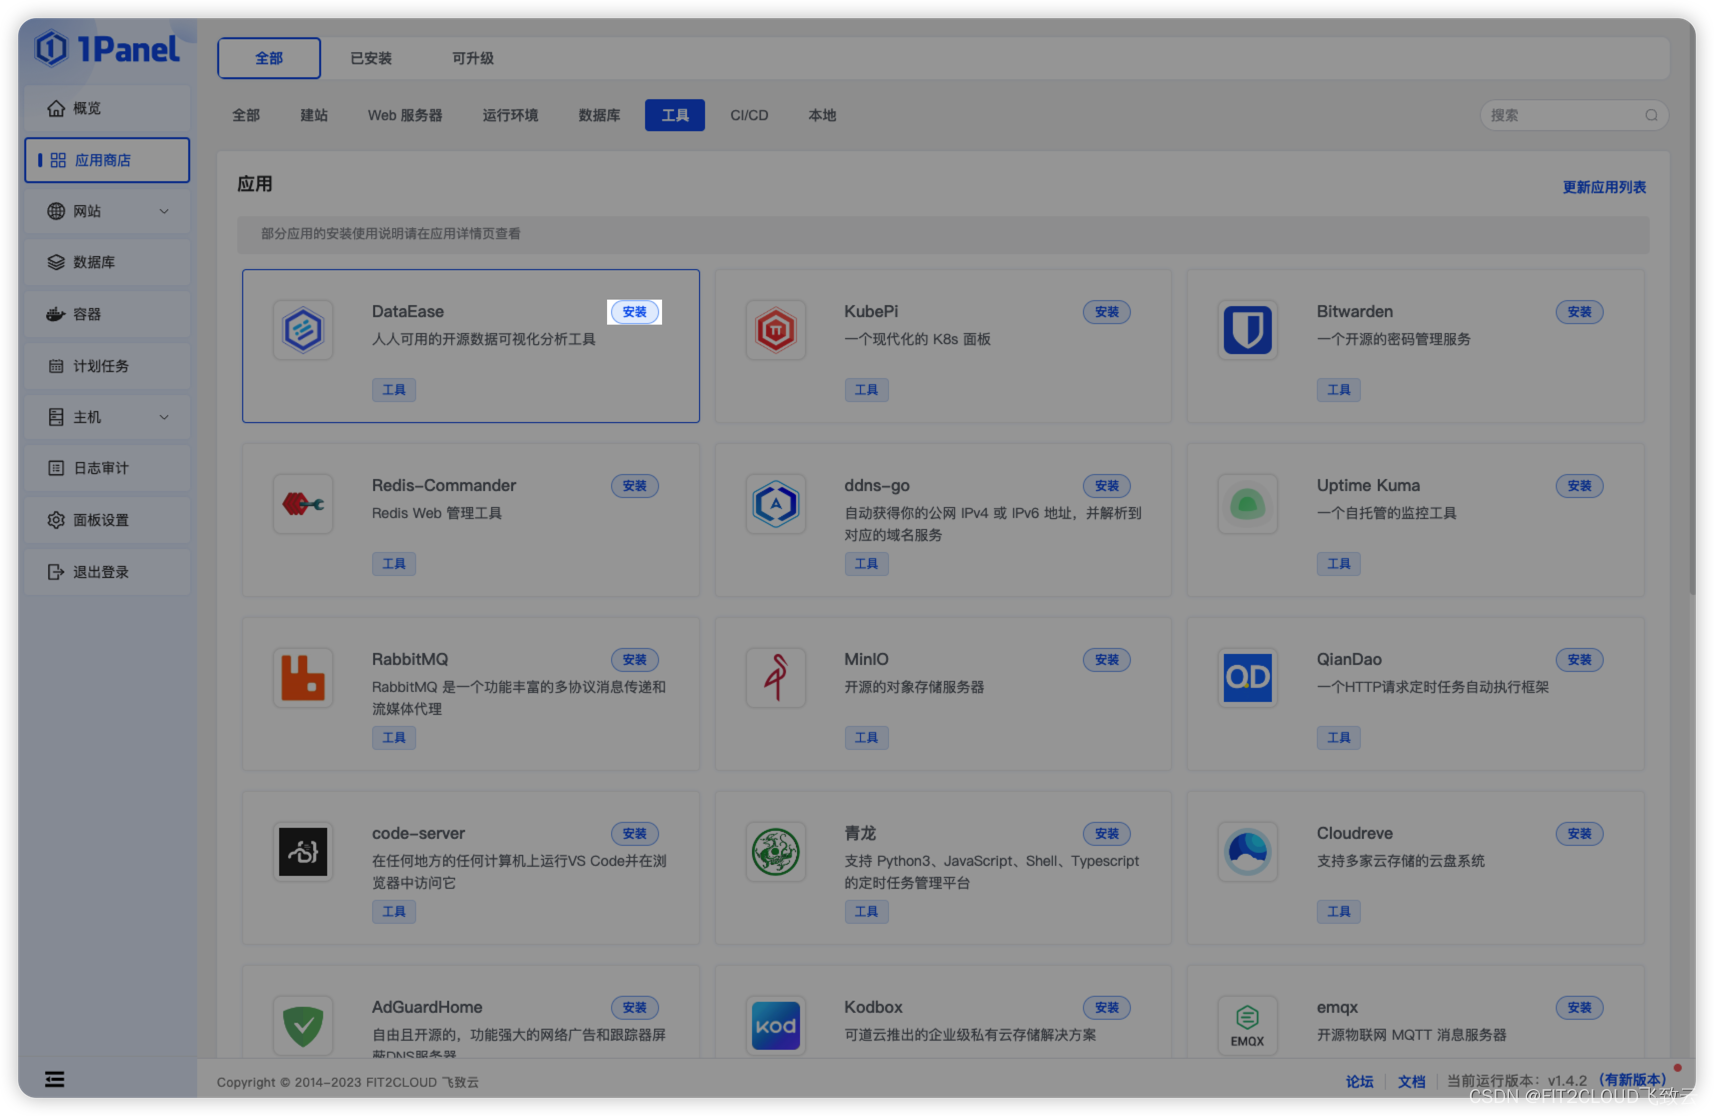Image resolution: width=1714 pixels, height=1116 pixels.
Task: Open 面板设置 settings
Action: (x=107, y=520)
